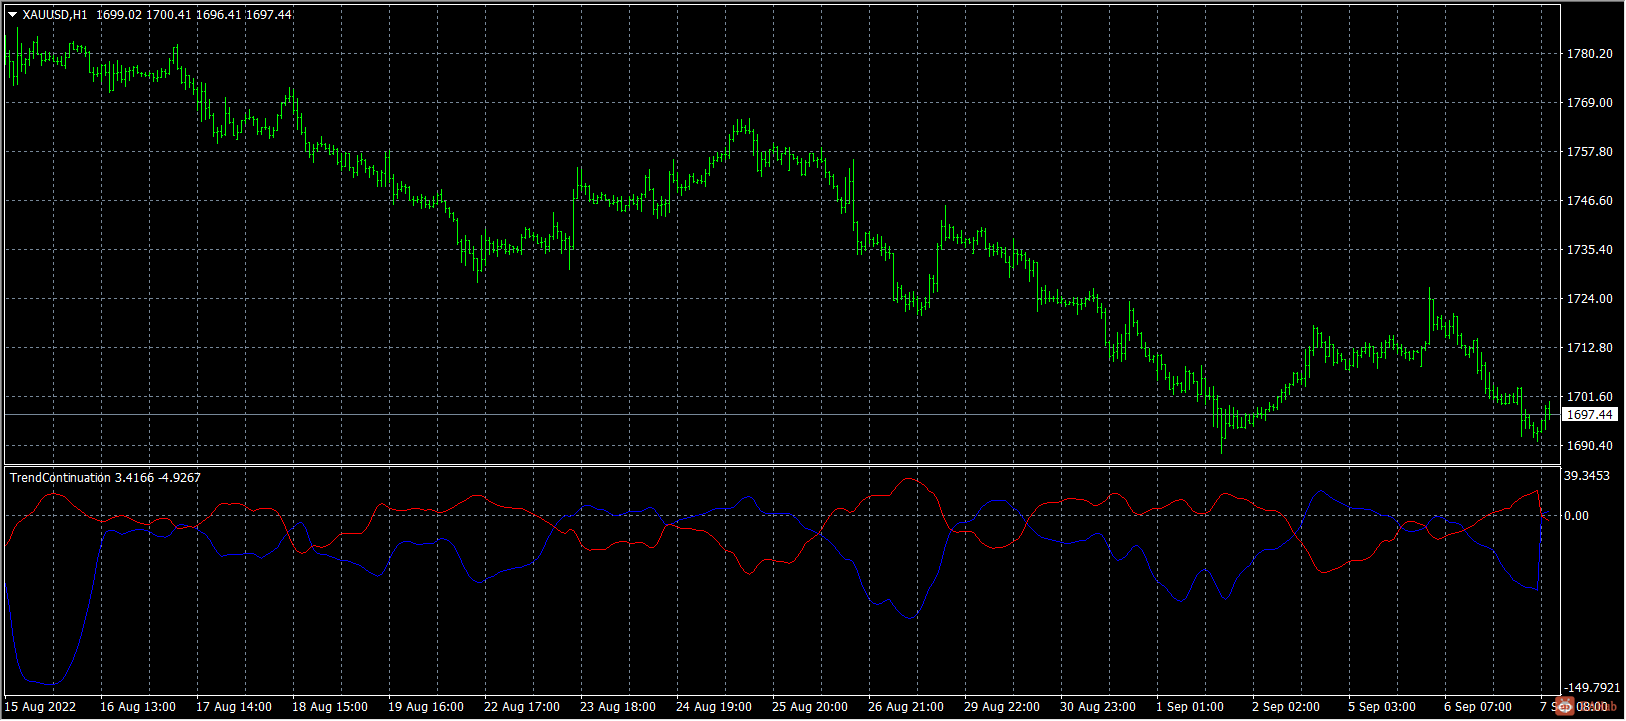Click the 1 Sep 01:00 time label

coord(1190,707)
